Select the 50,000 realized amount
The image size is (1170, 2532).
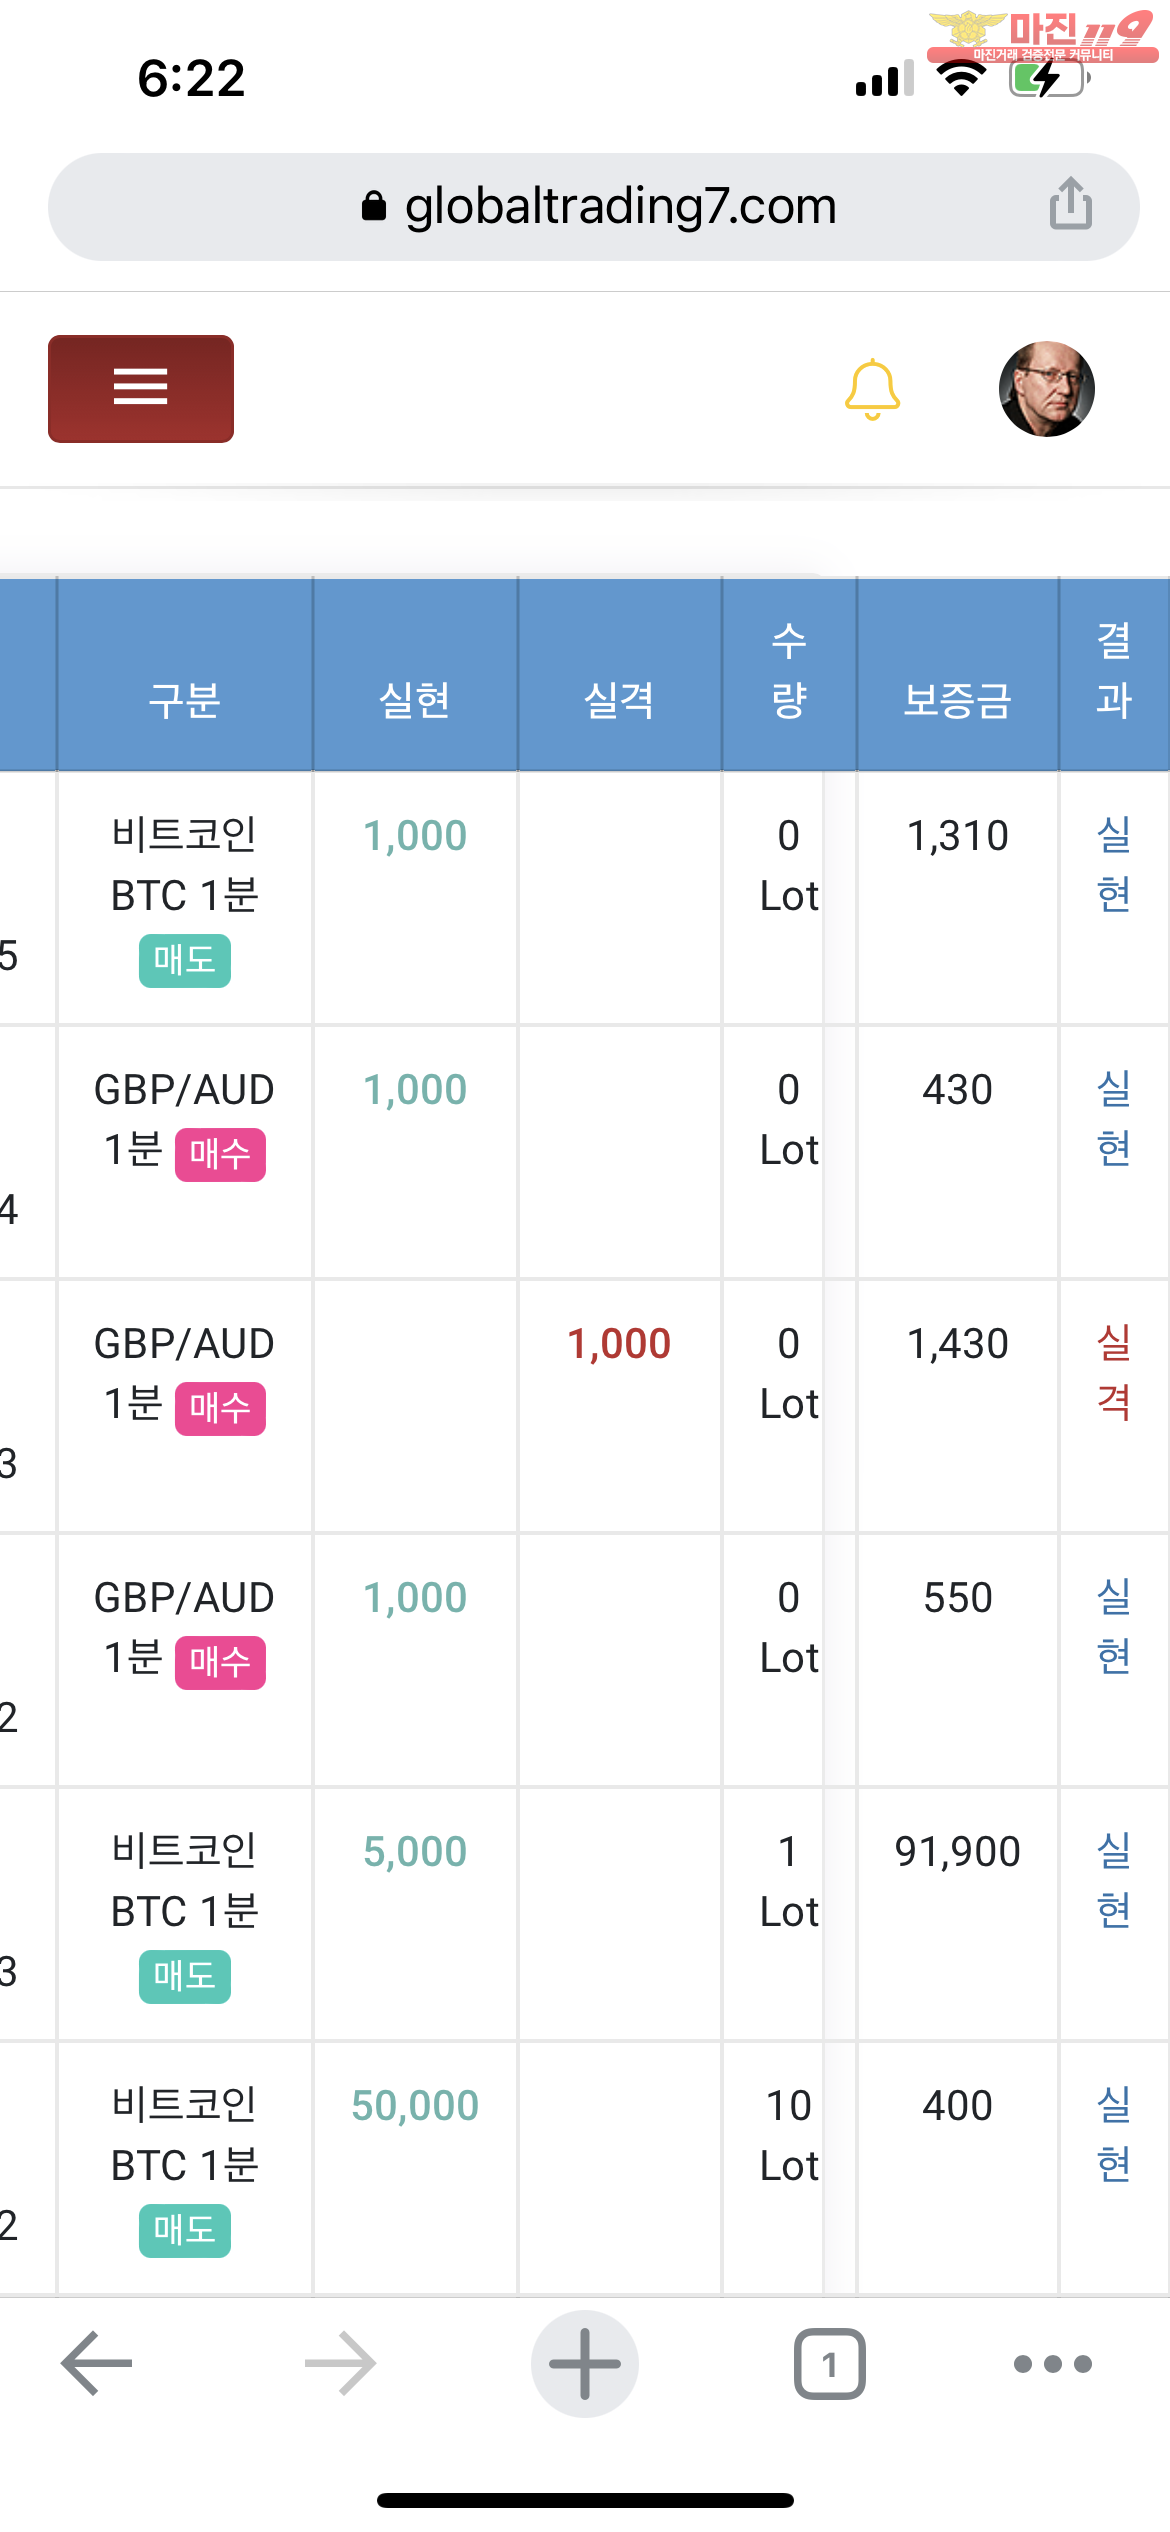click(x=415, y=2105)
